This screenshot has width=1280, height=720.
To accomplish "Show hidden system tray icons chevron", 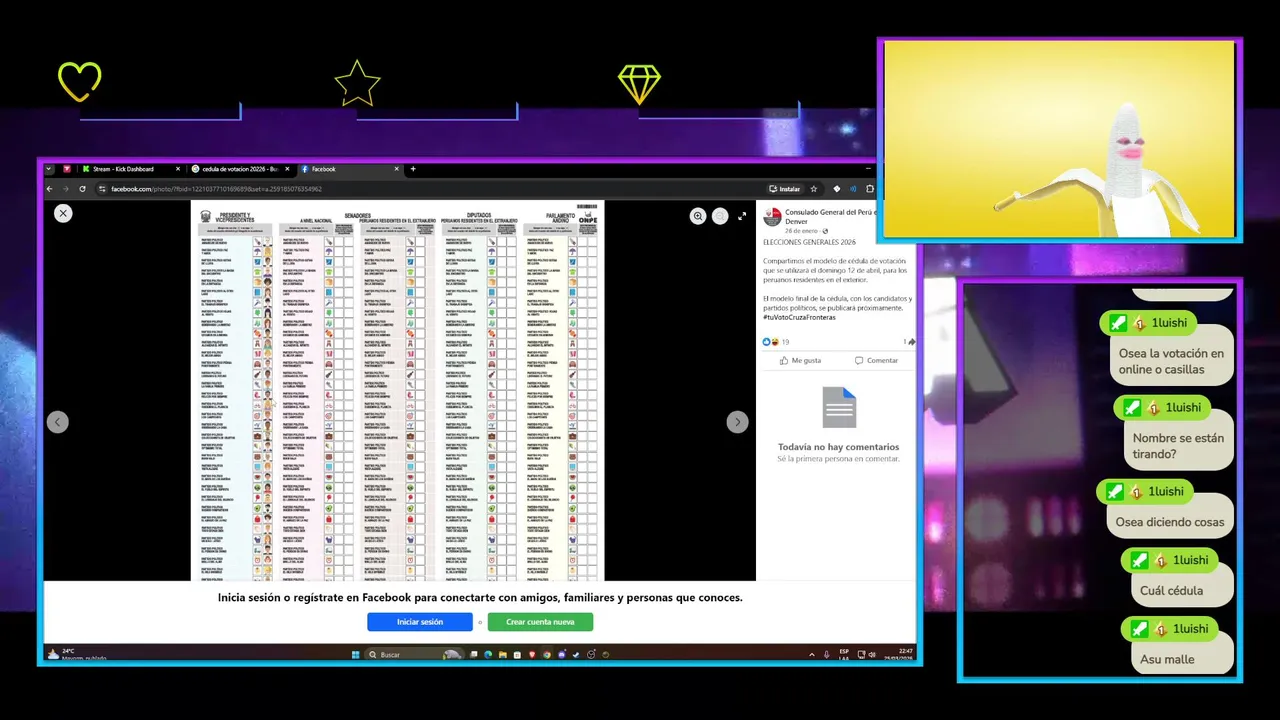I will coord(811,655).
